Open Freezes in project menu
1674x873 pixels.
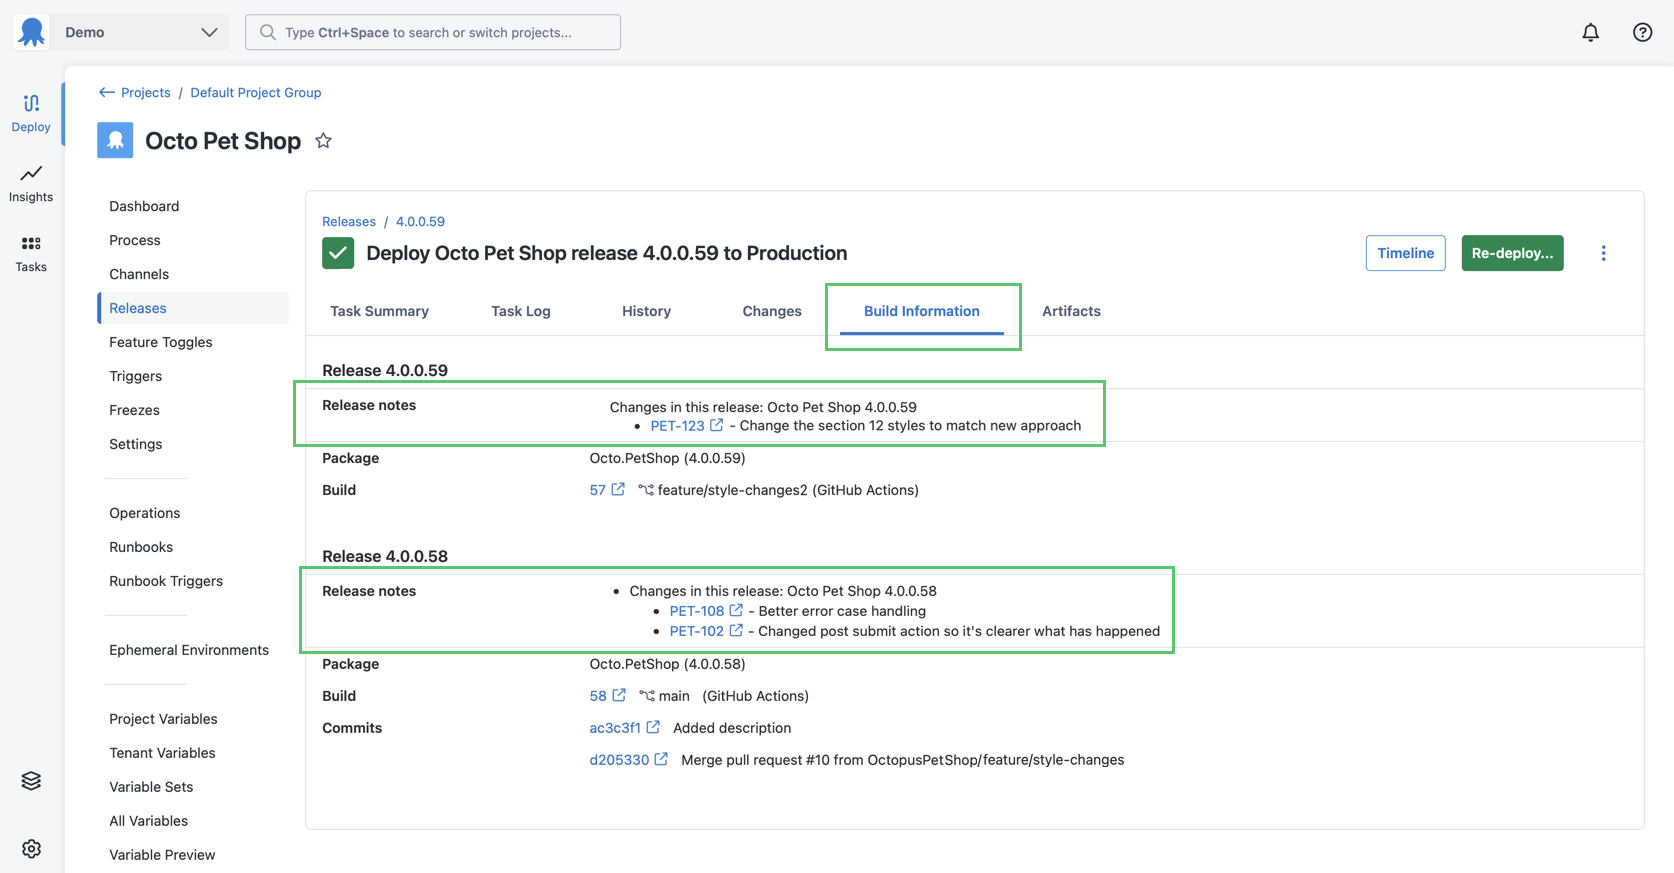pyautogui.click(x=135, y=410)
